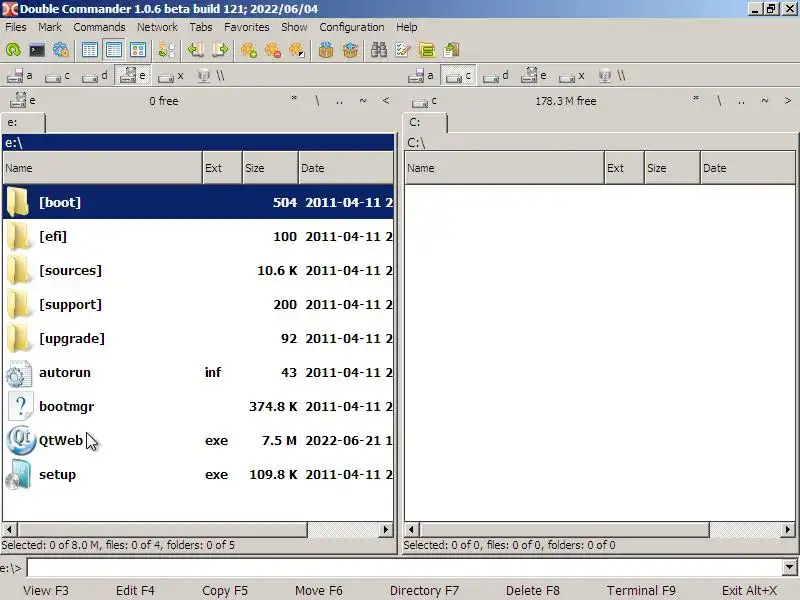Select drive d in right drive bar
This screenshot has width=800, height=600.
click(x=496, y=76)
